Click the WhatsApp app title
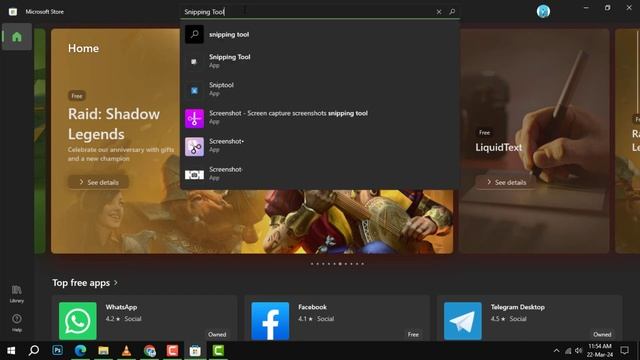The image size is (640, 360). (x=121, y=307)
